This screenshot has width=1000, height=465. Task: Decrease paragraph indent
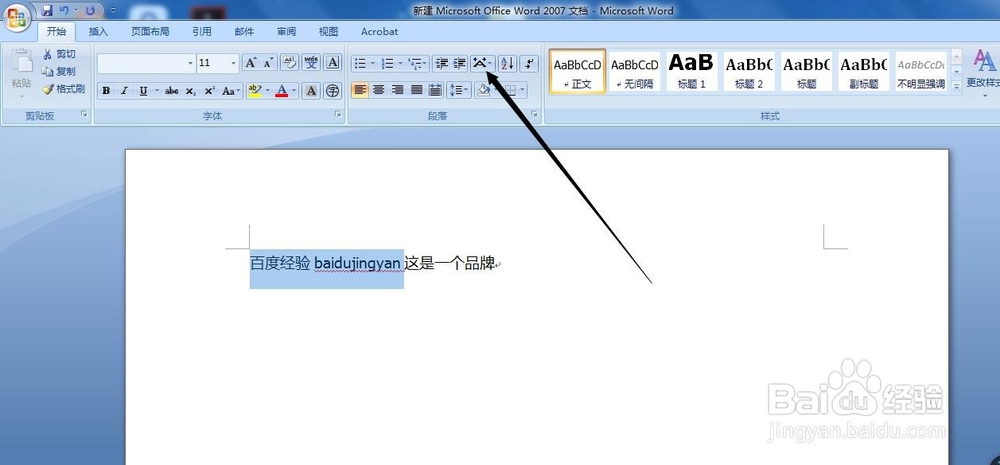pyautogui.click(x=441, y=63)
